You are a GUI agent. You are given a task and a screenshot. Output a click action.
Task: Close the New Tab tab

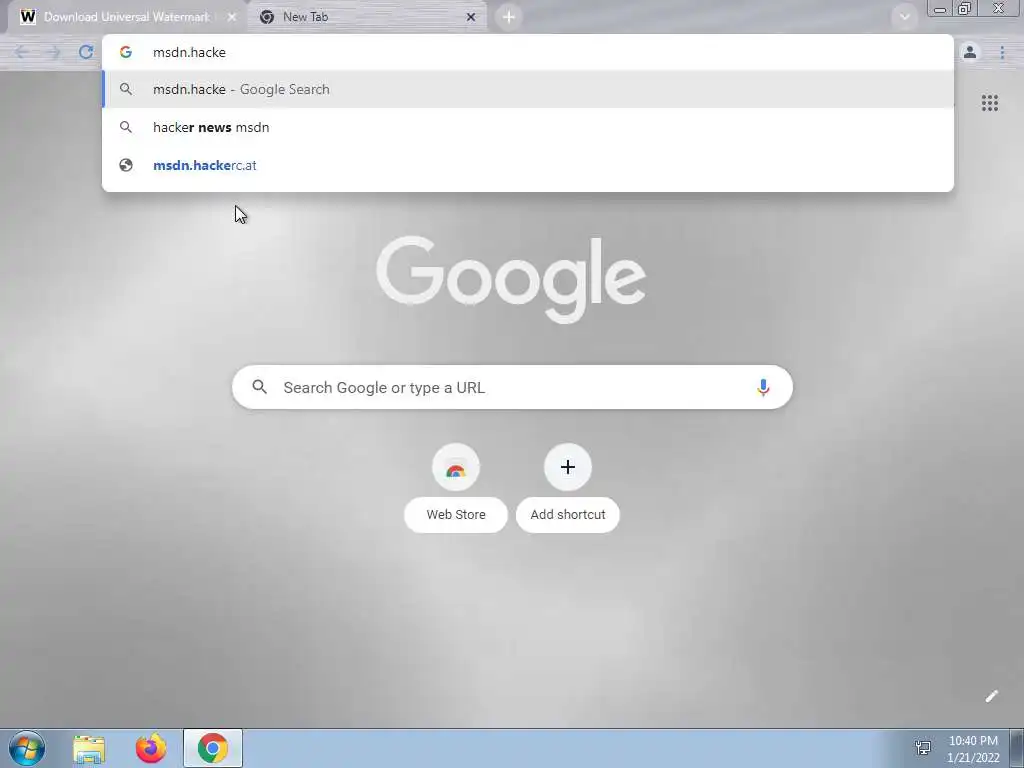[471, 17]
